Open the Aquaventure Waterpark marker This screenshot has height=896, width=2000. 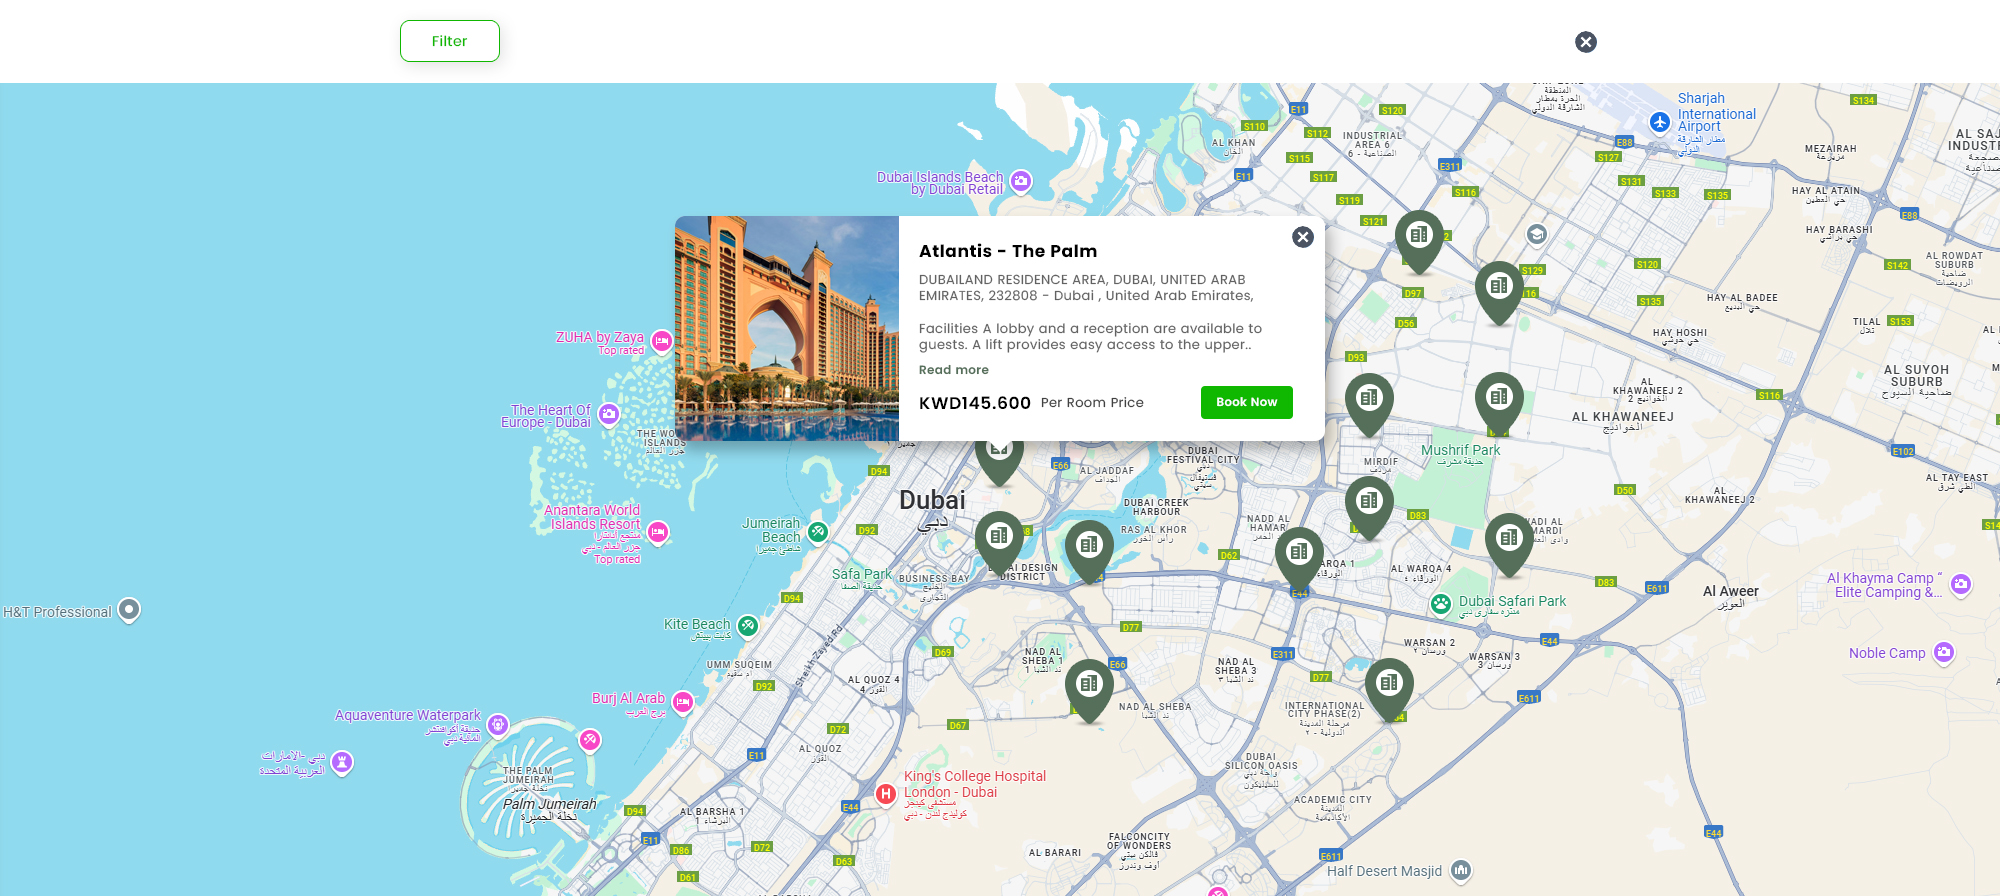498,724
